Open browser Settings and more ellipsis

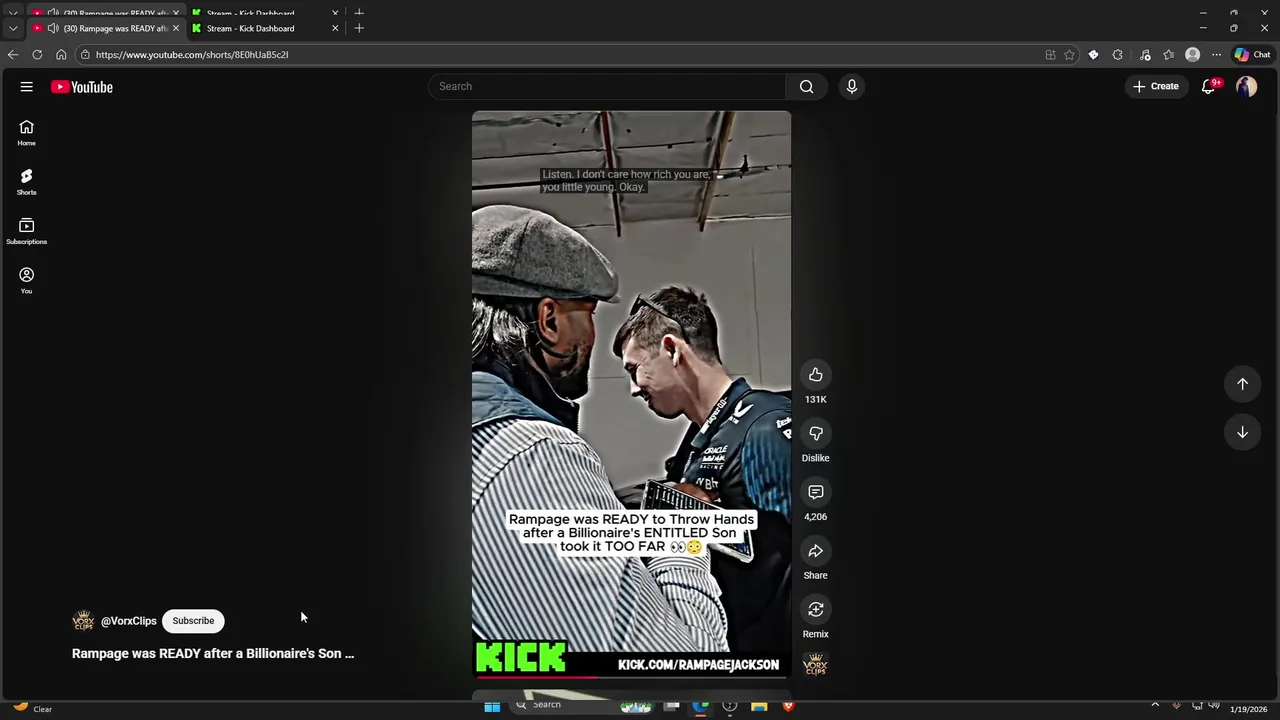[1216, 55]
